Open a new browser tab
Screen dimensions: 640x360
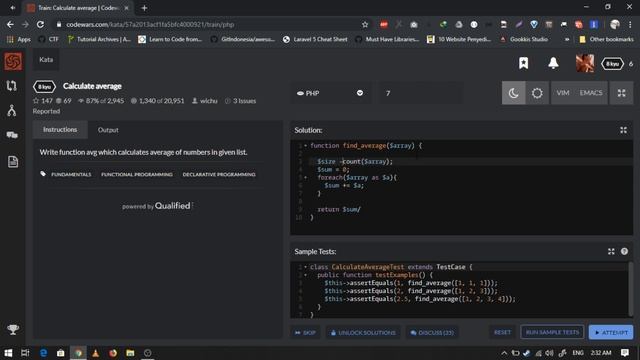(x=144, y=8)
